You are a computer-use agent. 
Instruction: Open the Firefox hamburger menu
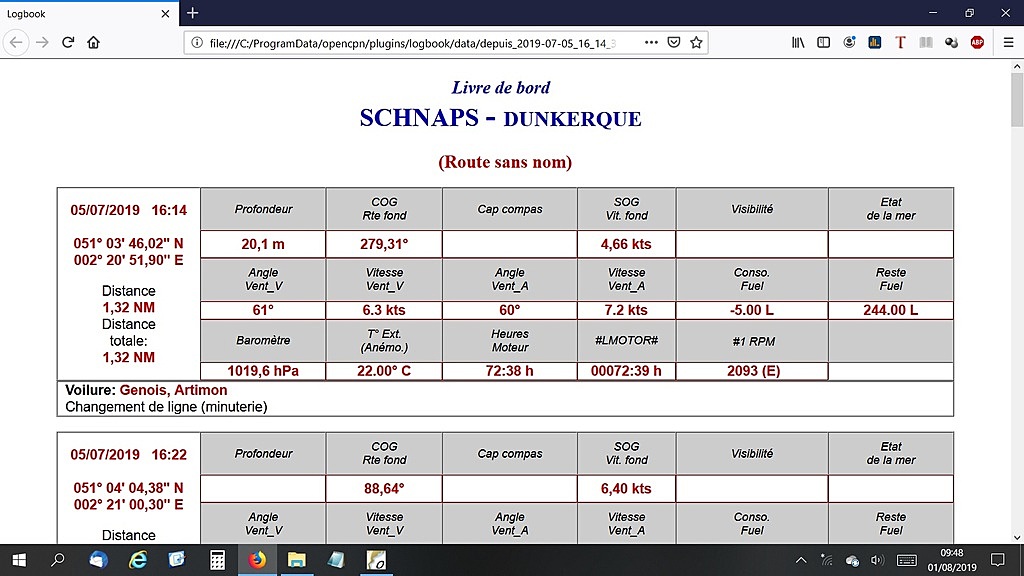pyautogui.click(x=1008, y=42)
